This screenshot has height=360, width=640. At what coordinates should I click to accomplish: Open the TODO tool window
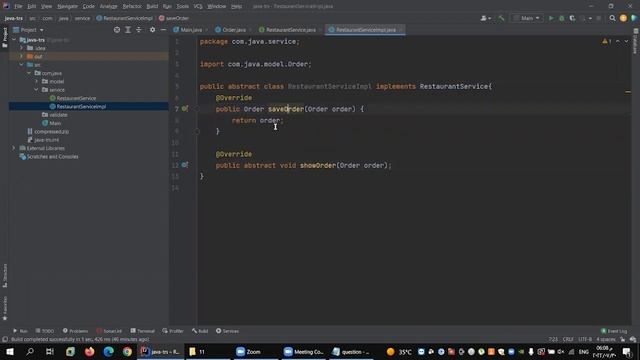(45, 331)
